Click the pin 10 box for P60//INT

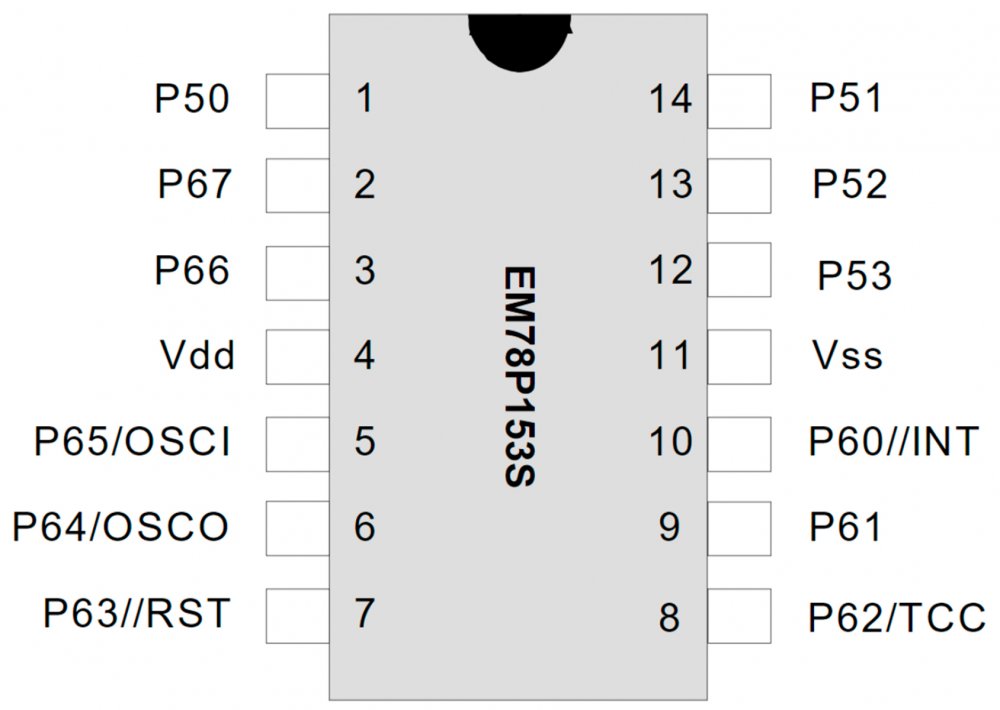pyautogui.click(x=739, y=442)
